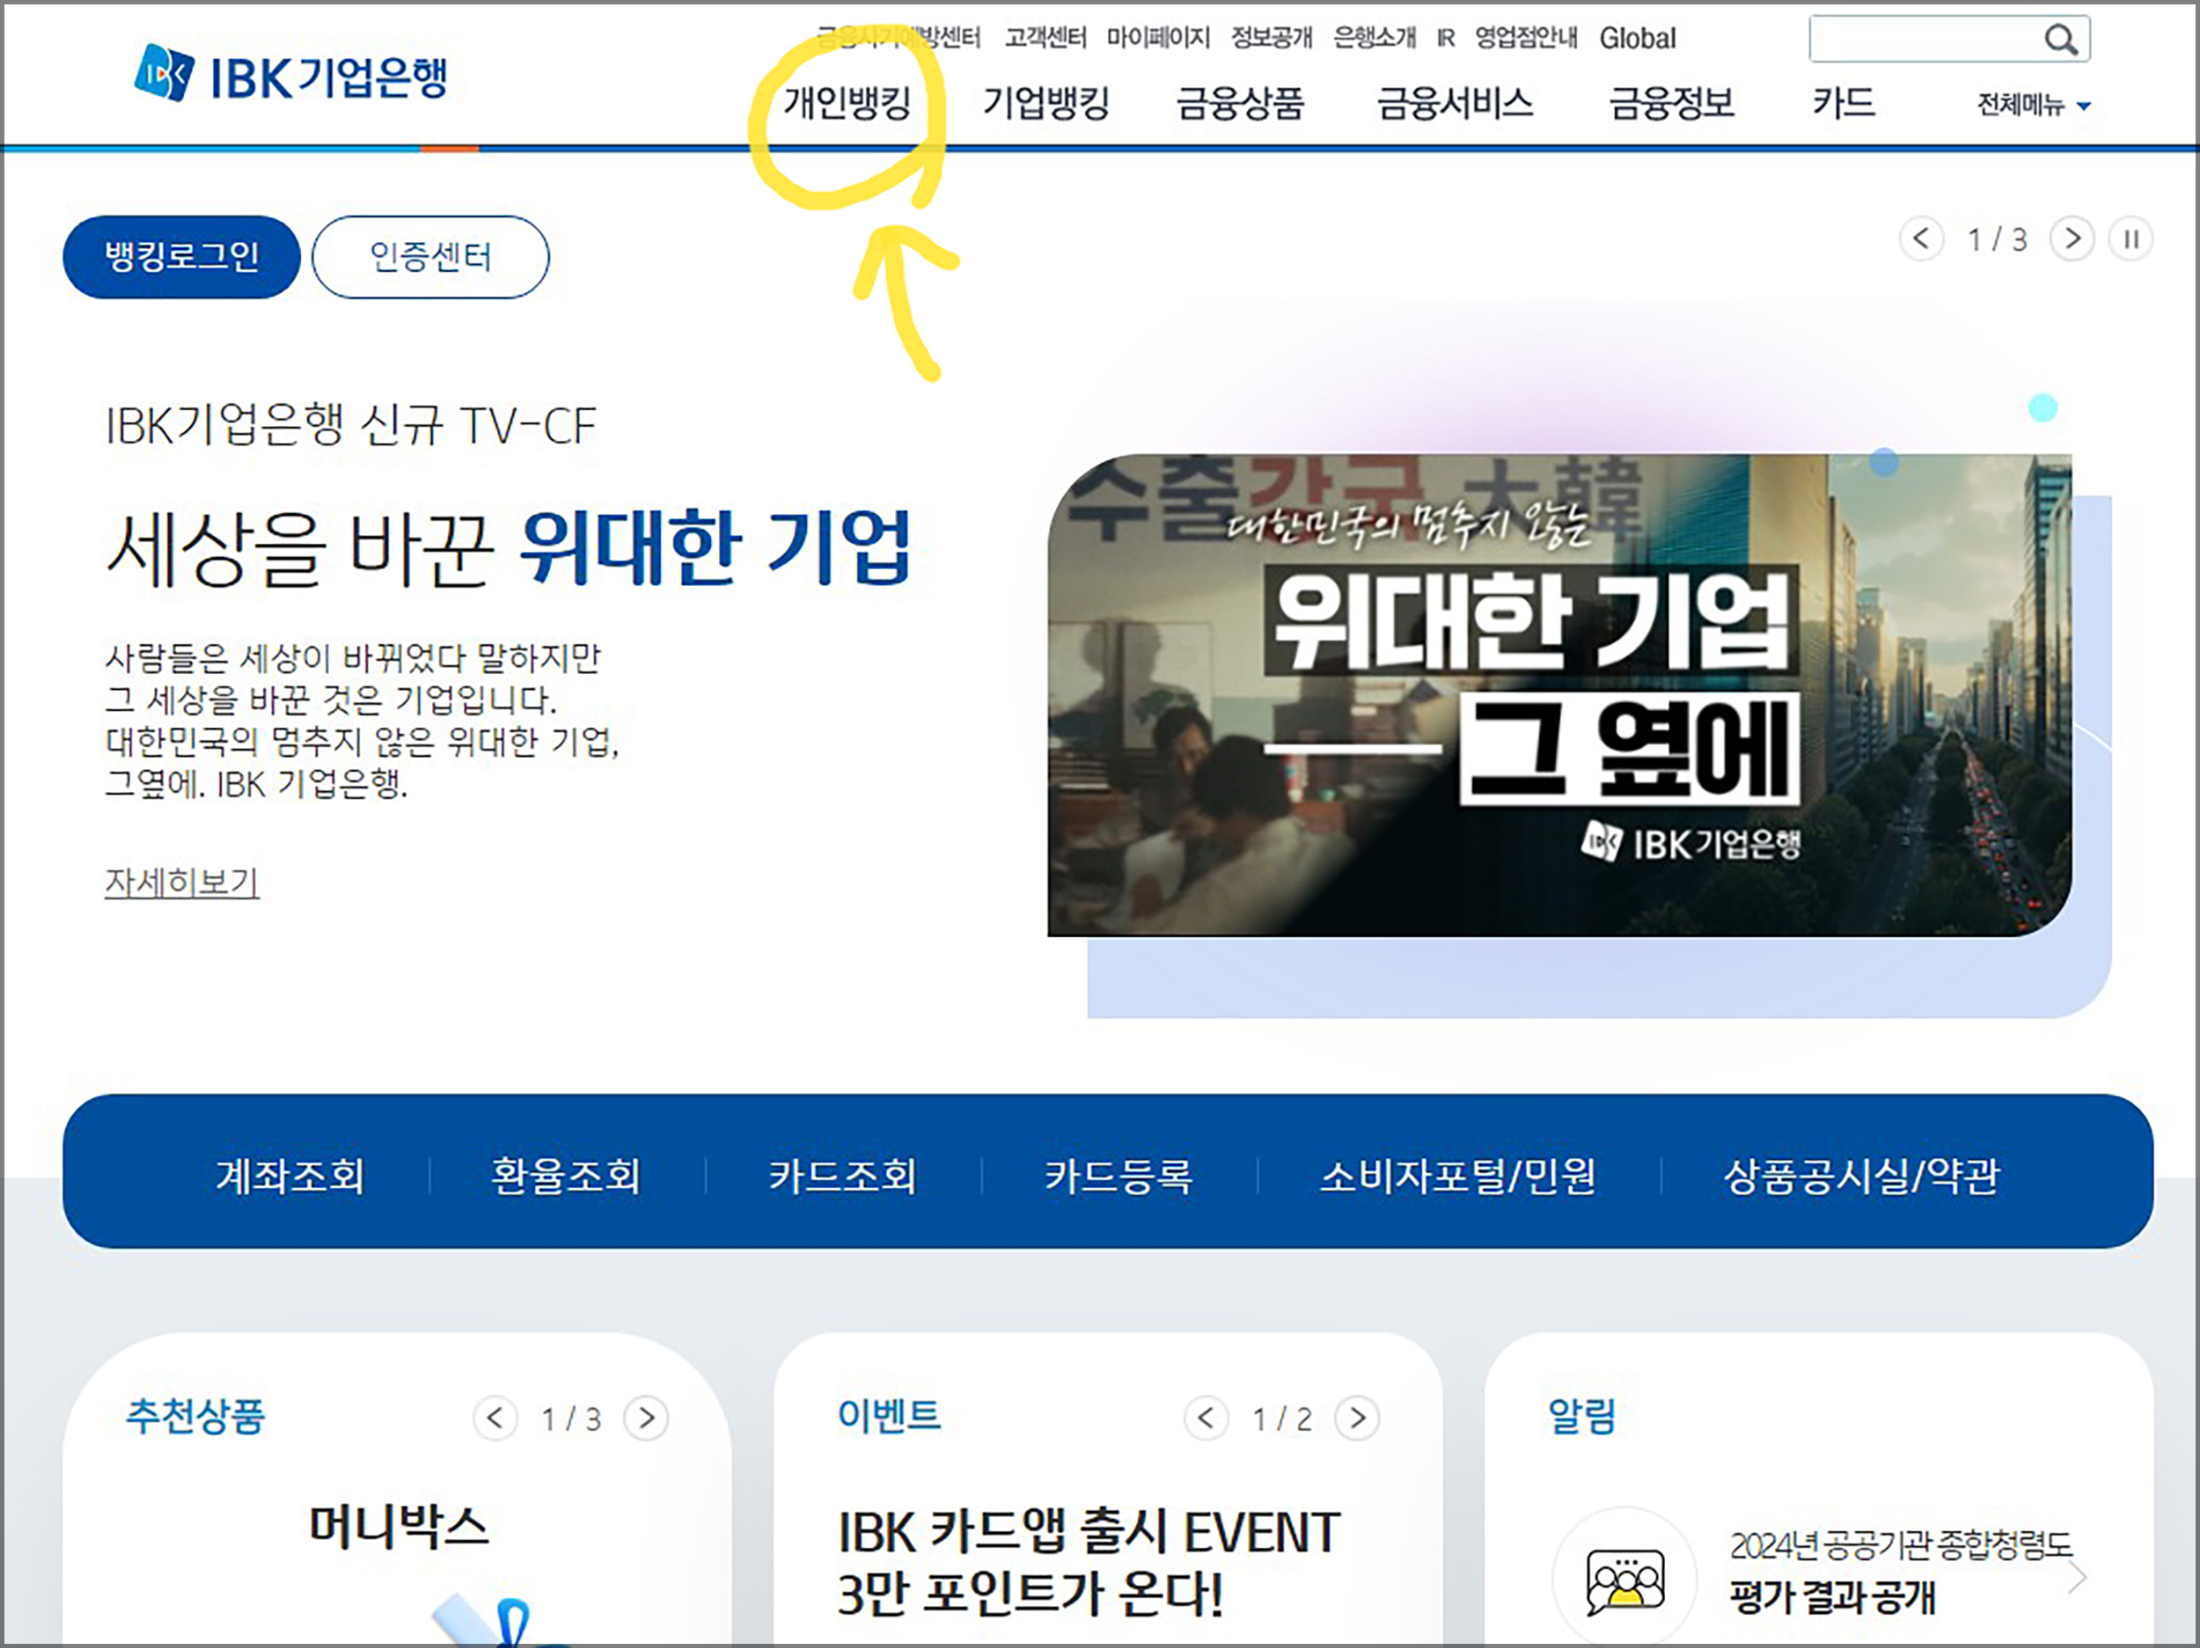This screenshot has height=1648, width=2200.
Task: Show next 추천상품 item
Action: point(646,1418)
